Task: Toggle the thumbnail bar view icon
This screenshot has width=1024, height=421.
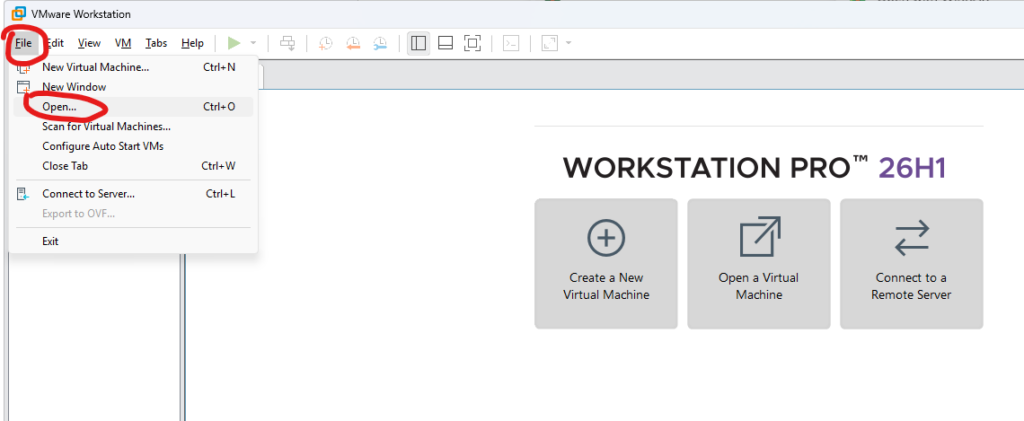Action: (x=445, y=43)
